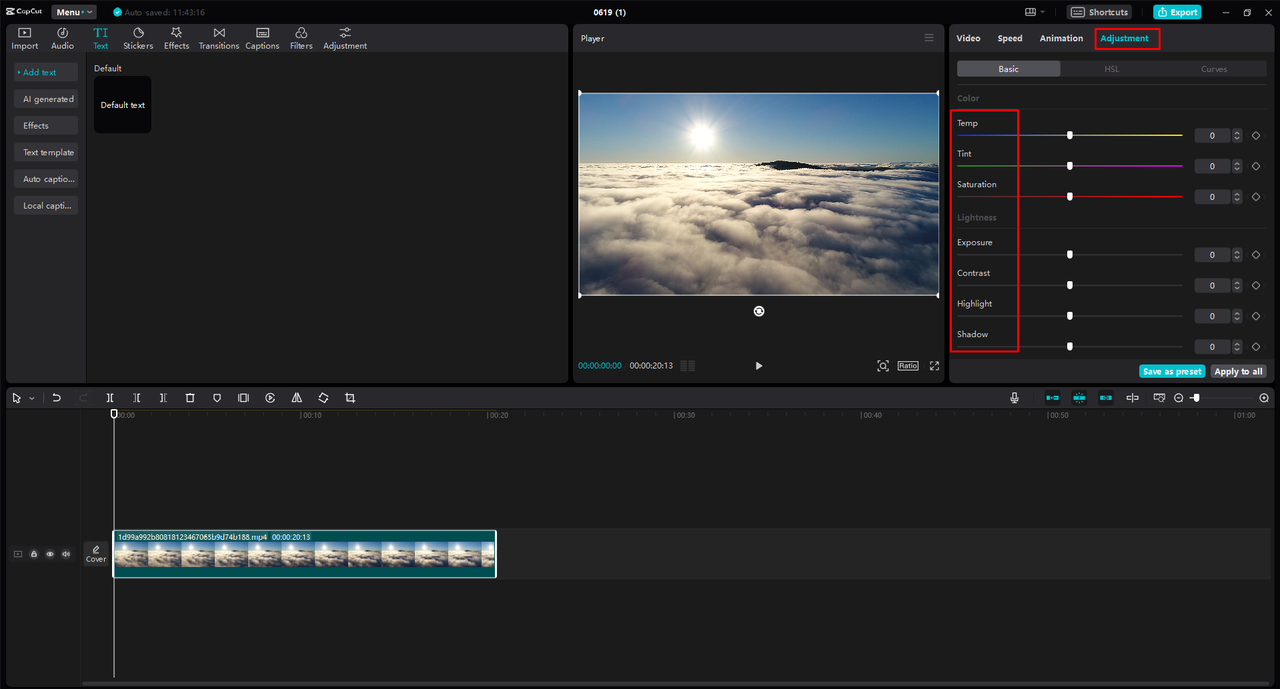Toggle Saturation keyframe diamond
This screenshot has width=1280, height=689.
pyautogui.click(x=1256, y=197)
